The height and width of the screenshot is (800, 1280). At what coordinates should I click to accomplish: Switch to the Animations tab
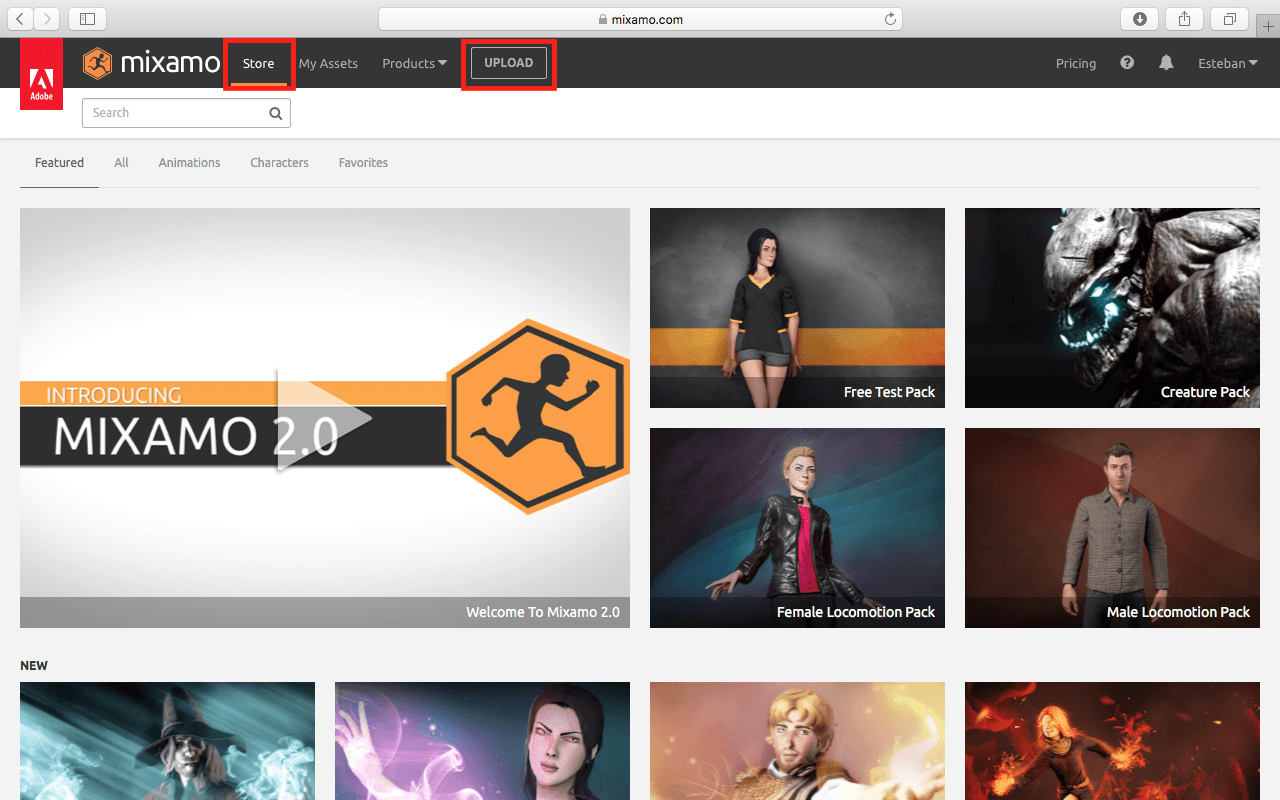click(189, 163)
